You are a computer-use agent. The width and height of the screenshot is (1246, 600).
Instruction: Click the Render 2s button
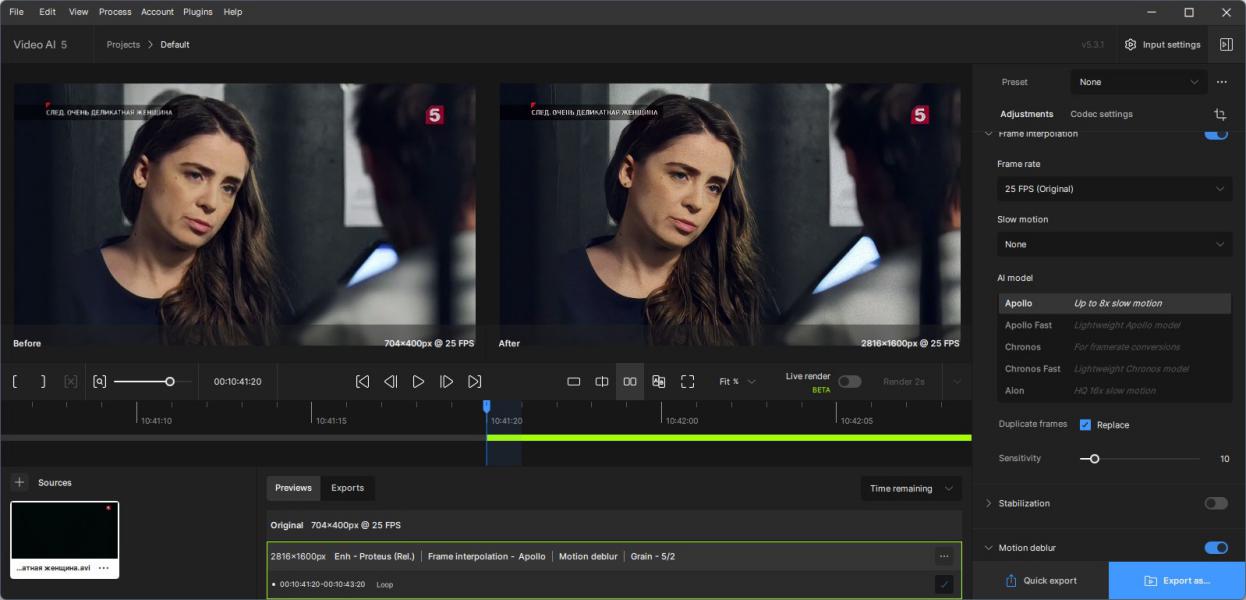[x=904, y=382]
